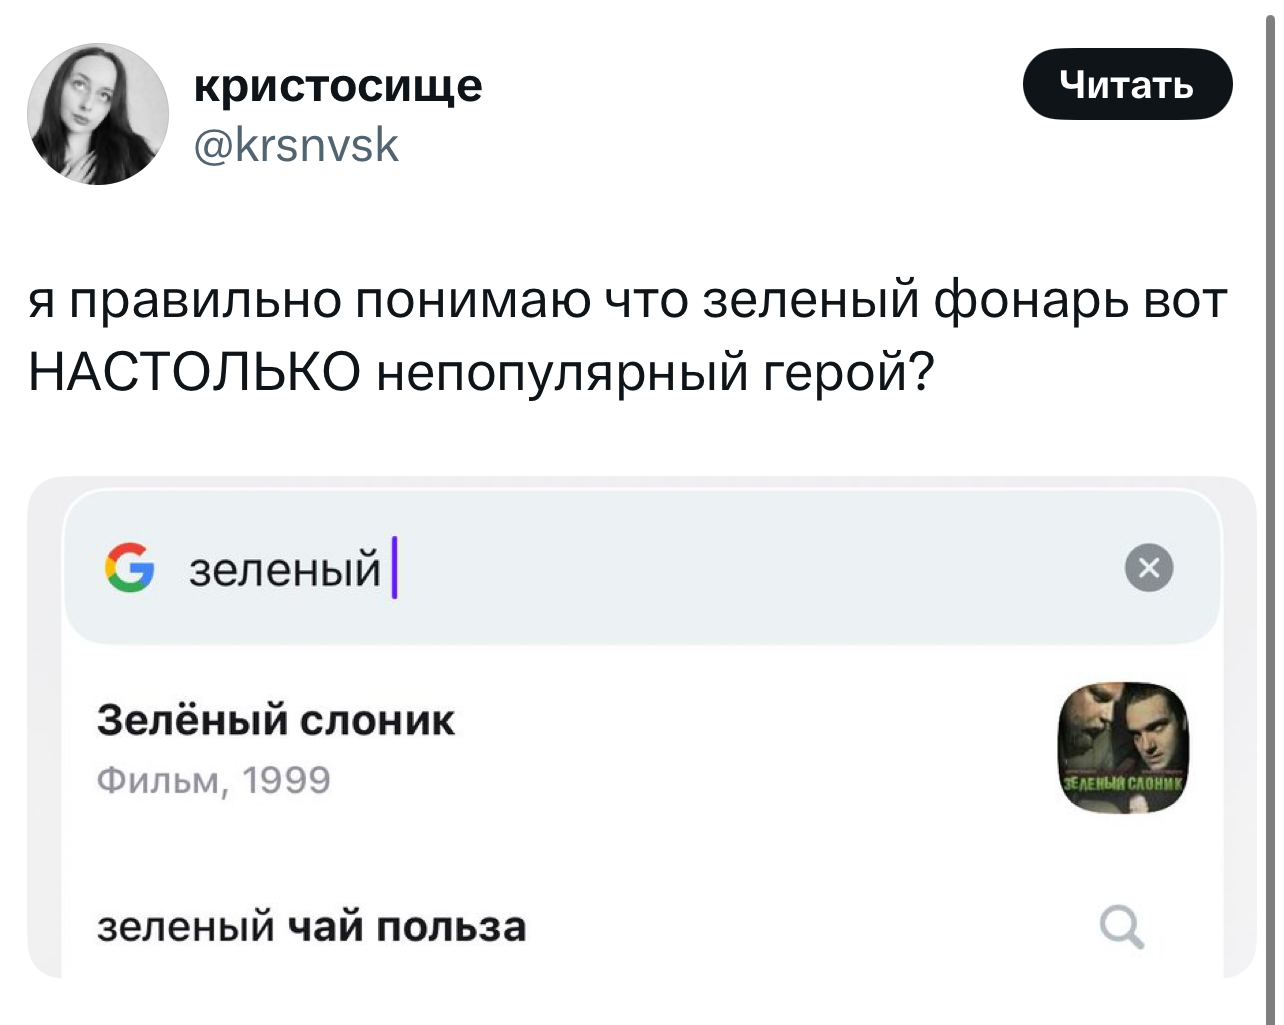The height and width of the screenshot is (1025, 1284).
Task: Click the ЗЕЛЕНЫЙ СЛОНИК caption on the poster
Action: coord(1122,784)
